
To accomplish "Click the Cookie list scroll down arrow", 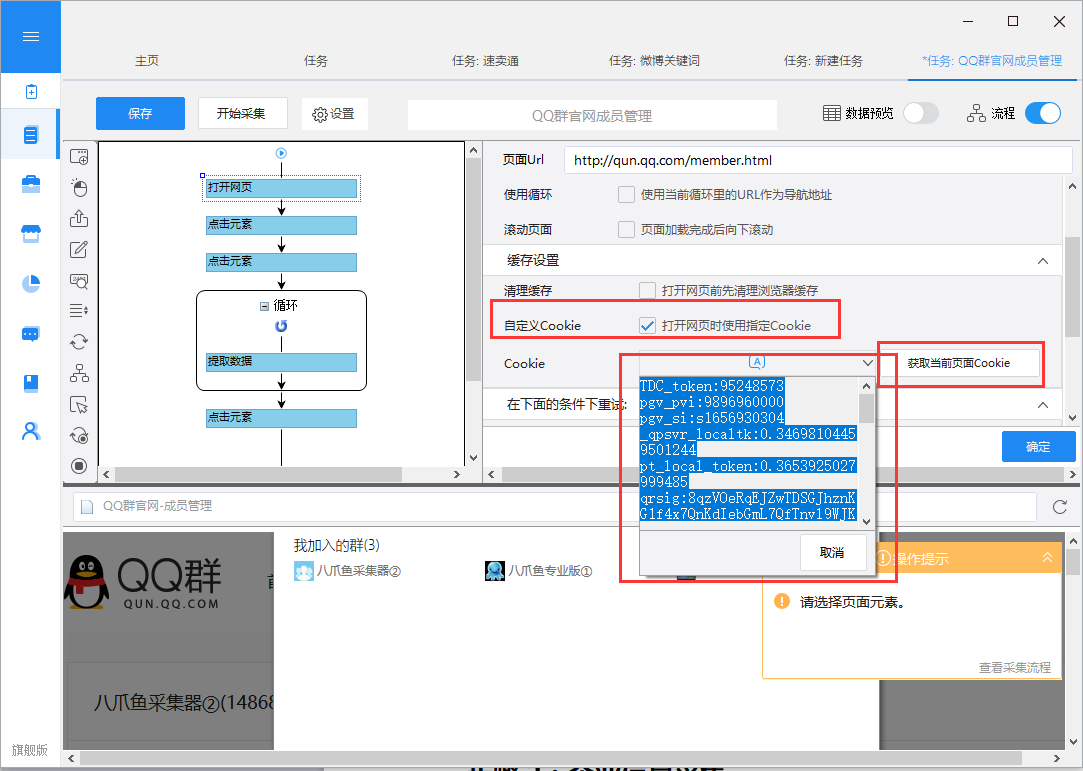I will click(866, 522).
